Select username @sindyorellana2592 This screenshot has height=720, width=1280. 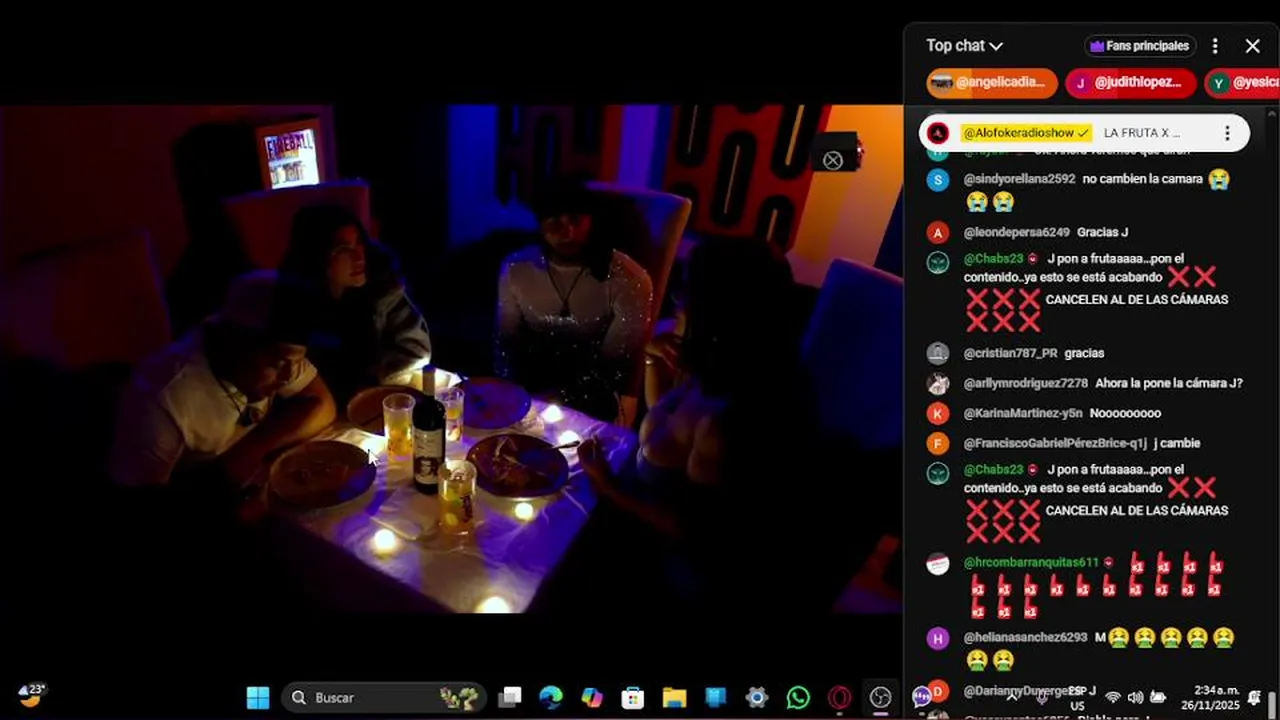click(1019, 179)
